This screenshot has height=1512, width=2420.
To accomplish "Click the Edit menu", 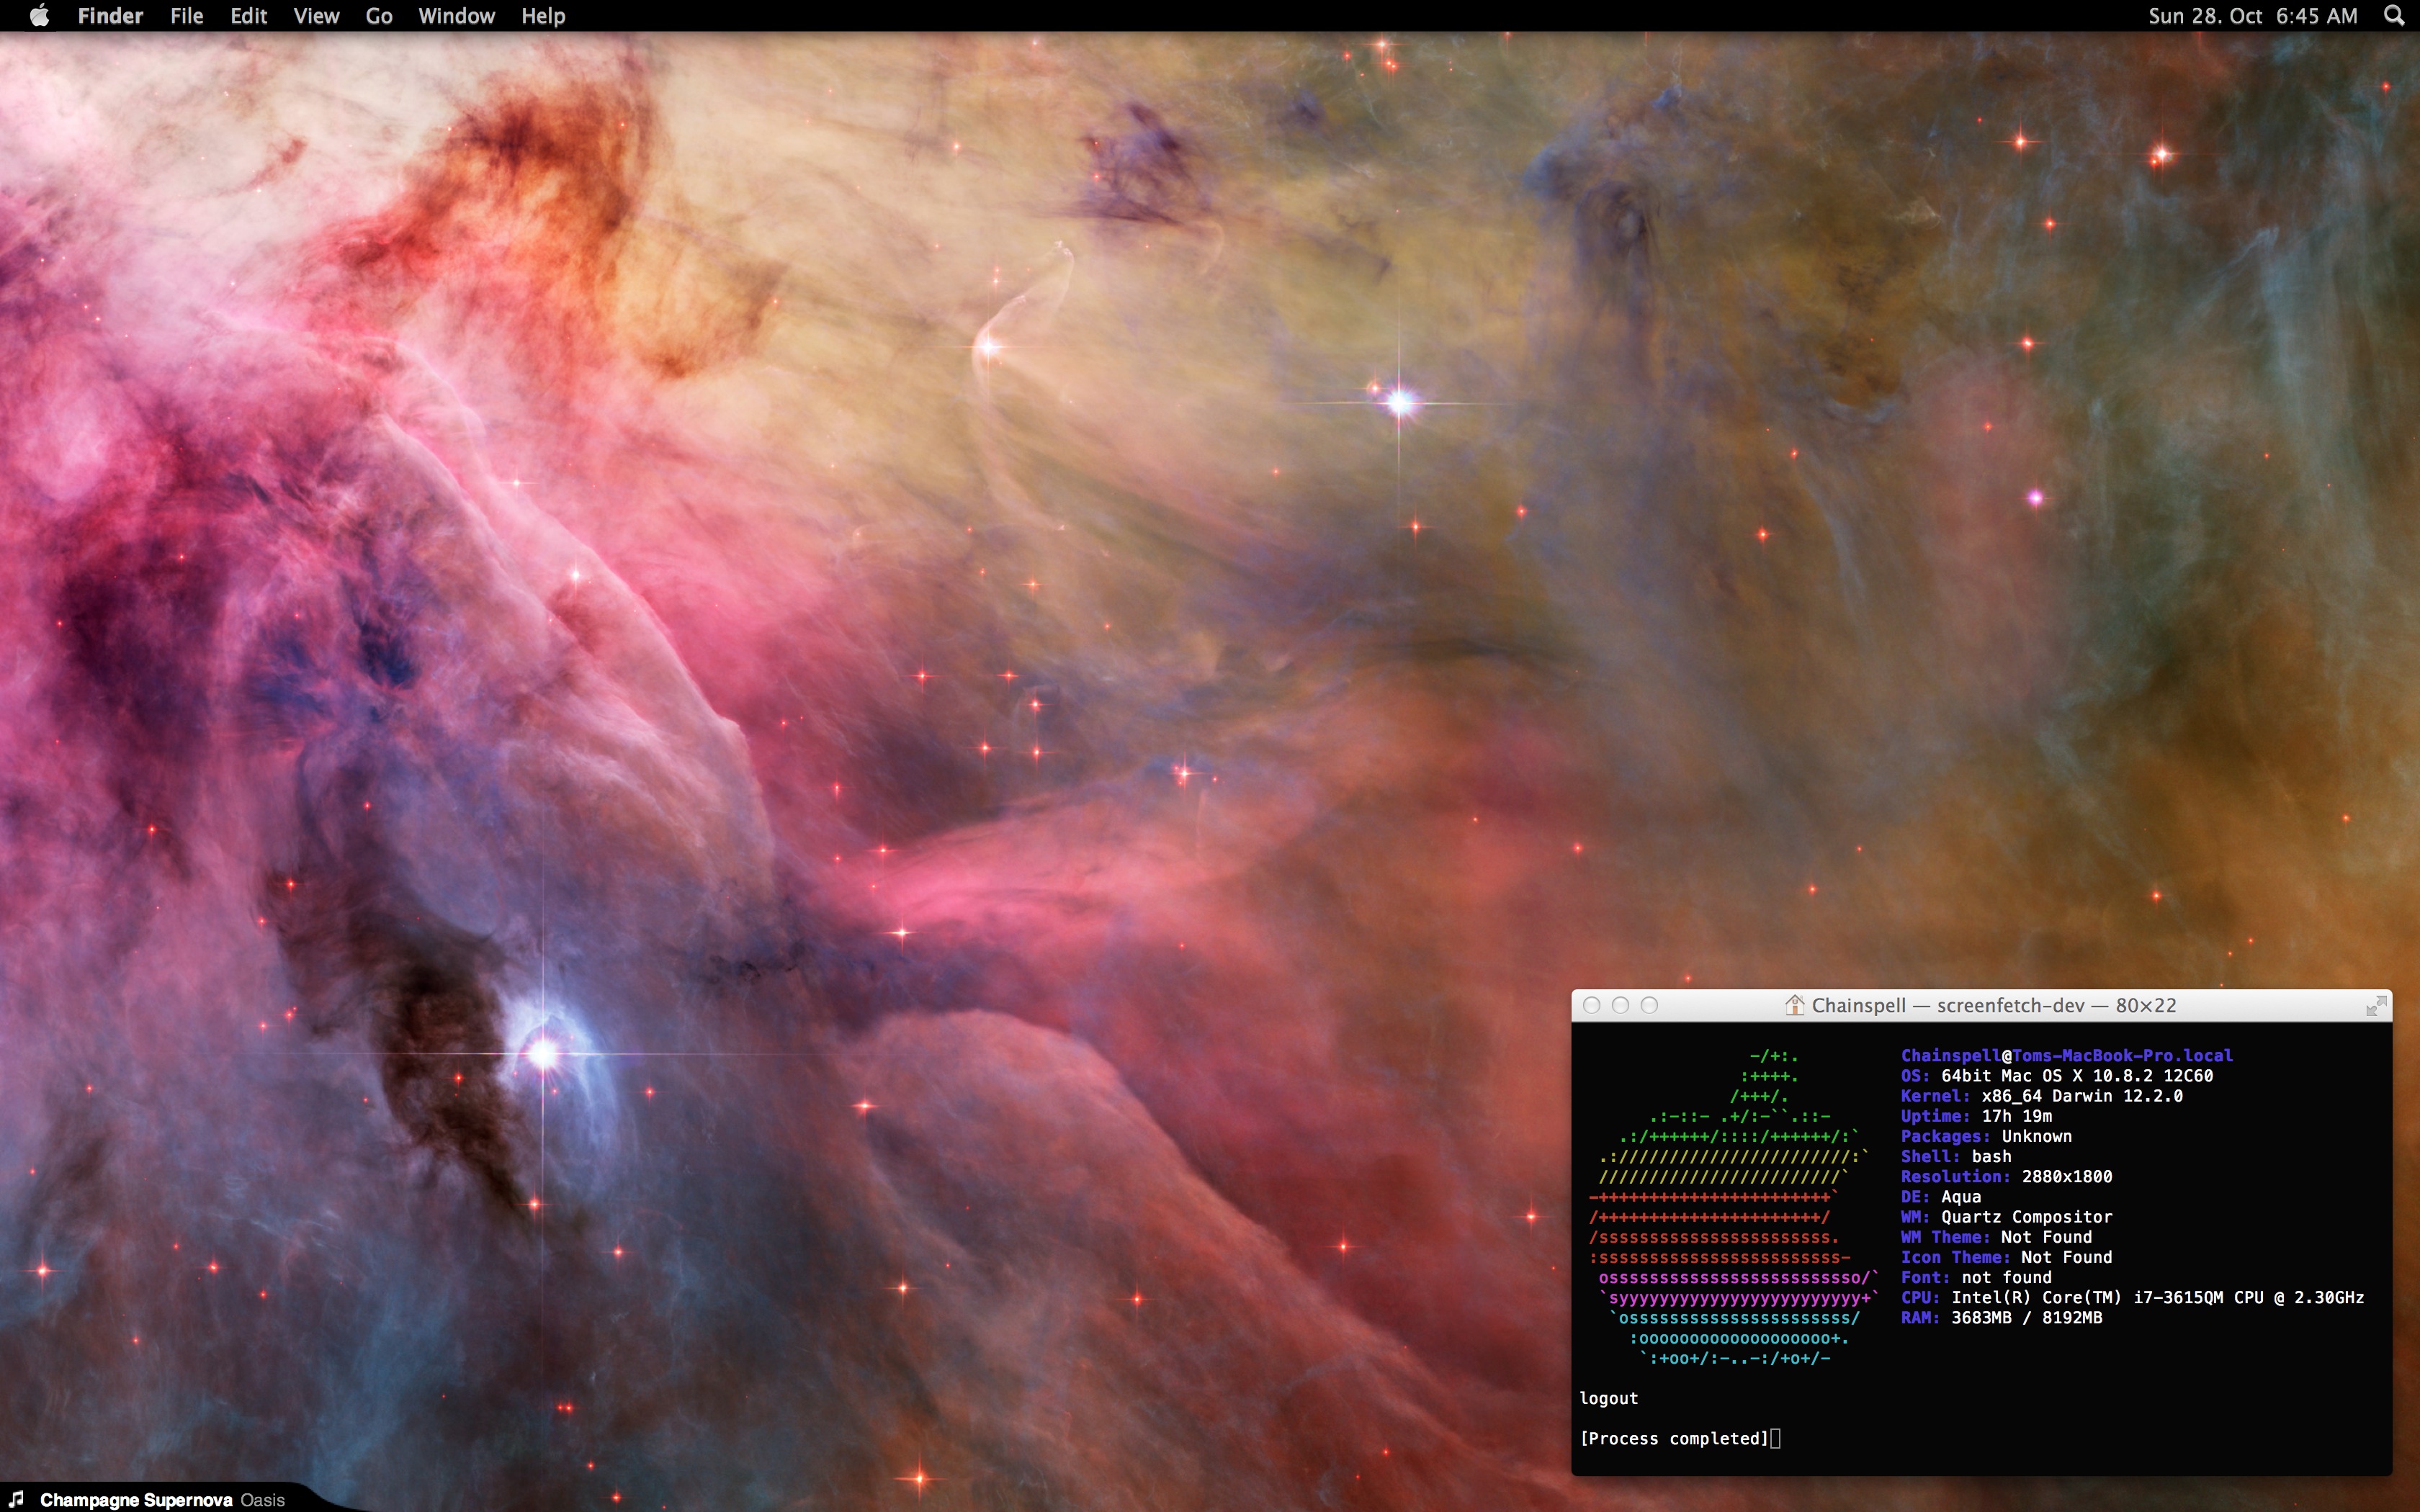I will (x=251, y=16).
